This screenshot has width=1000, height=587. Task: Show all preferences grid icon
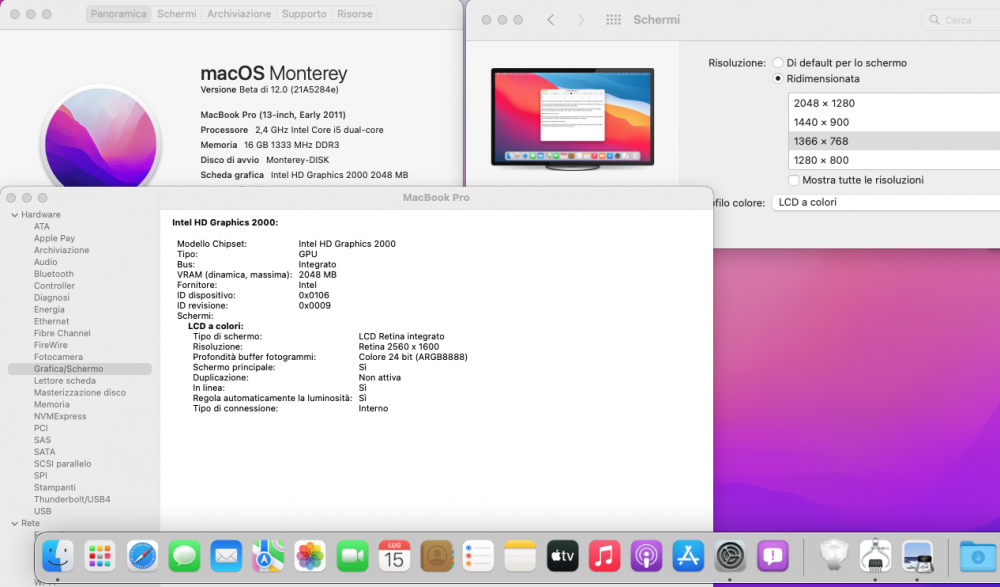(613, 20)
